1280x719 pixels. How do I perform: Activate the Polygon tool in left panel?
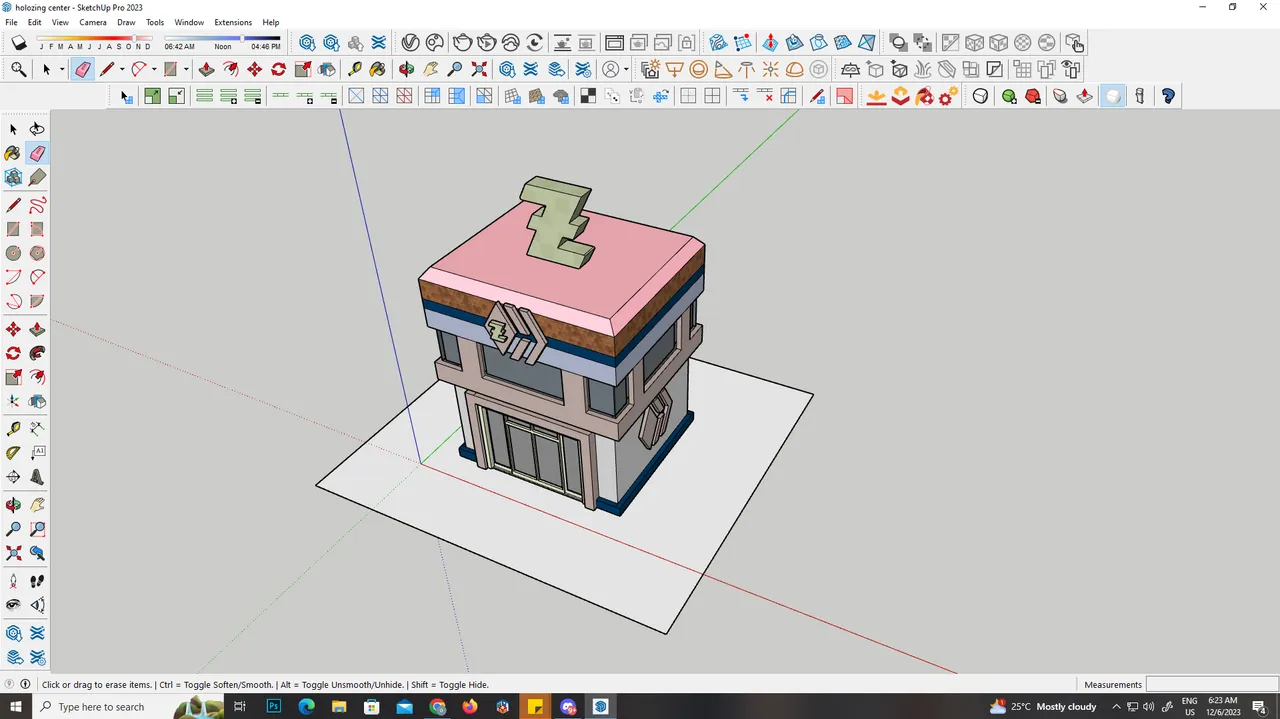(x=37, y=253)
